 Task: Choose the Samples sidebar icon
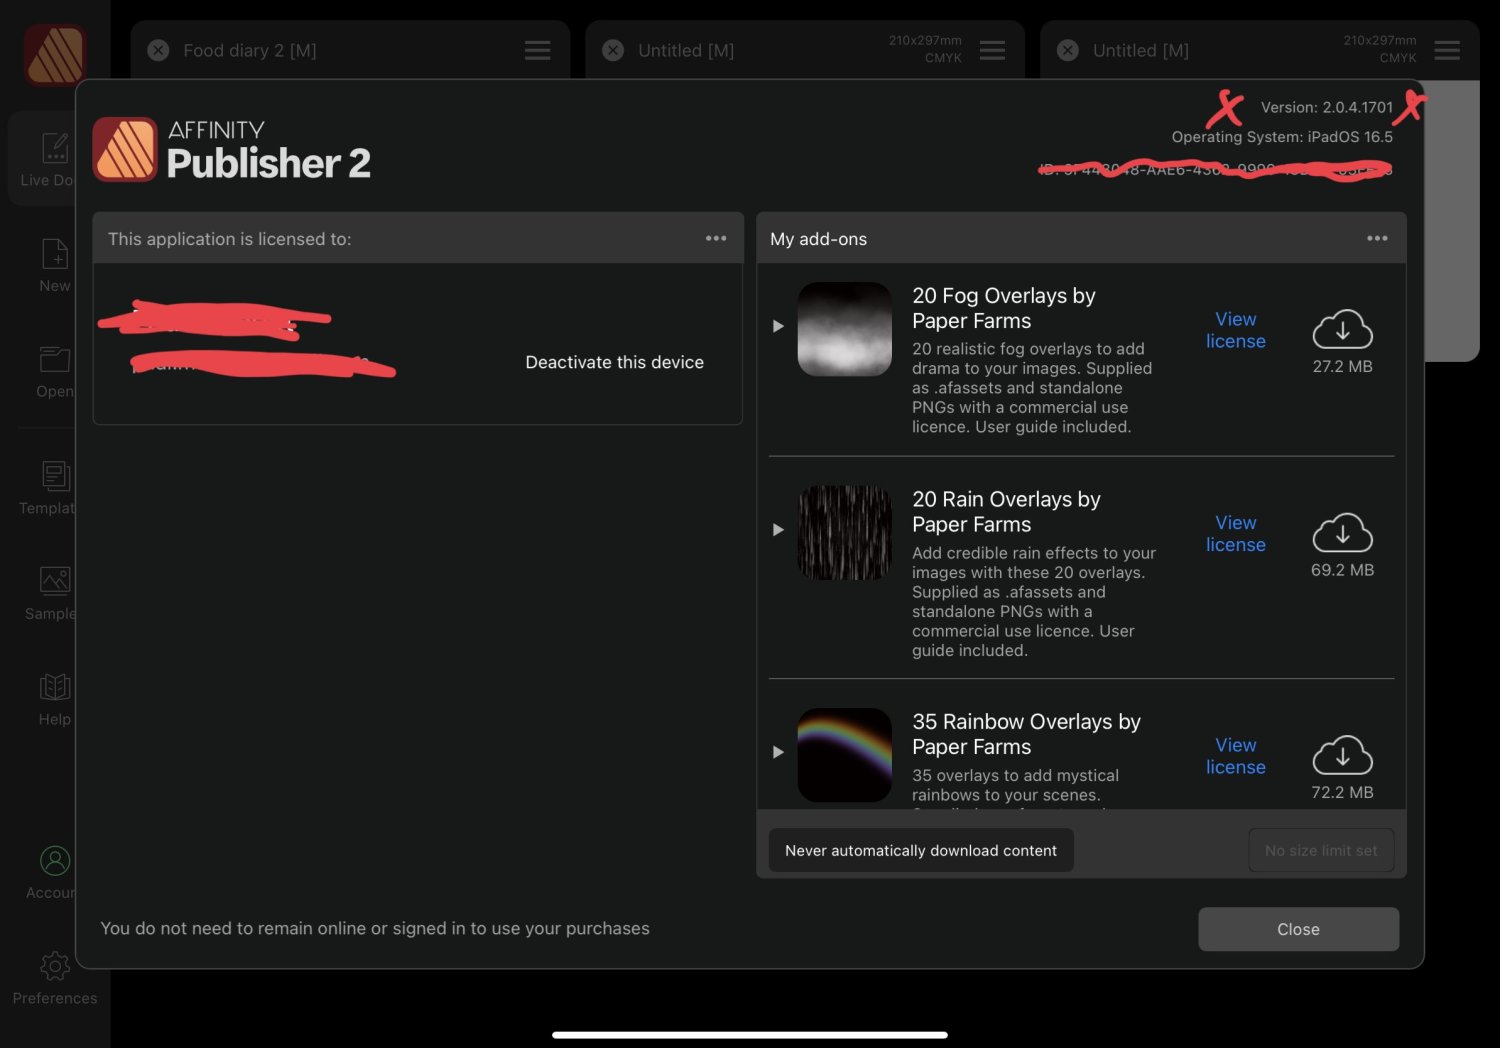[55, 580]
